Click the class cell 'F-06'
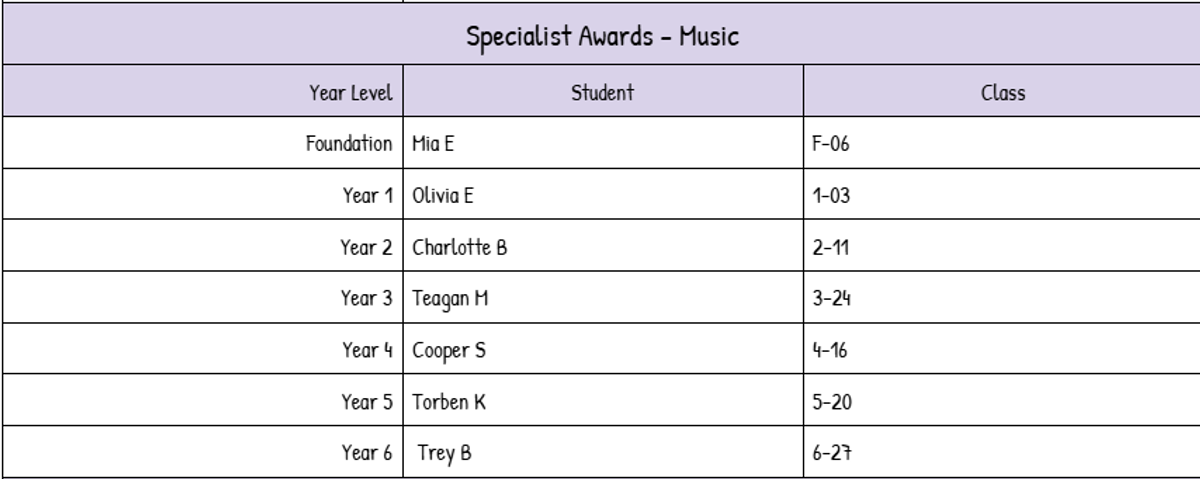The height and width of the screenshot is (479, 1200). (831, 144)
